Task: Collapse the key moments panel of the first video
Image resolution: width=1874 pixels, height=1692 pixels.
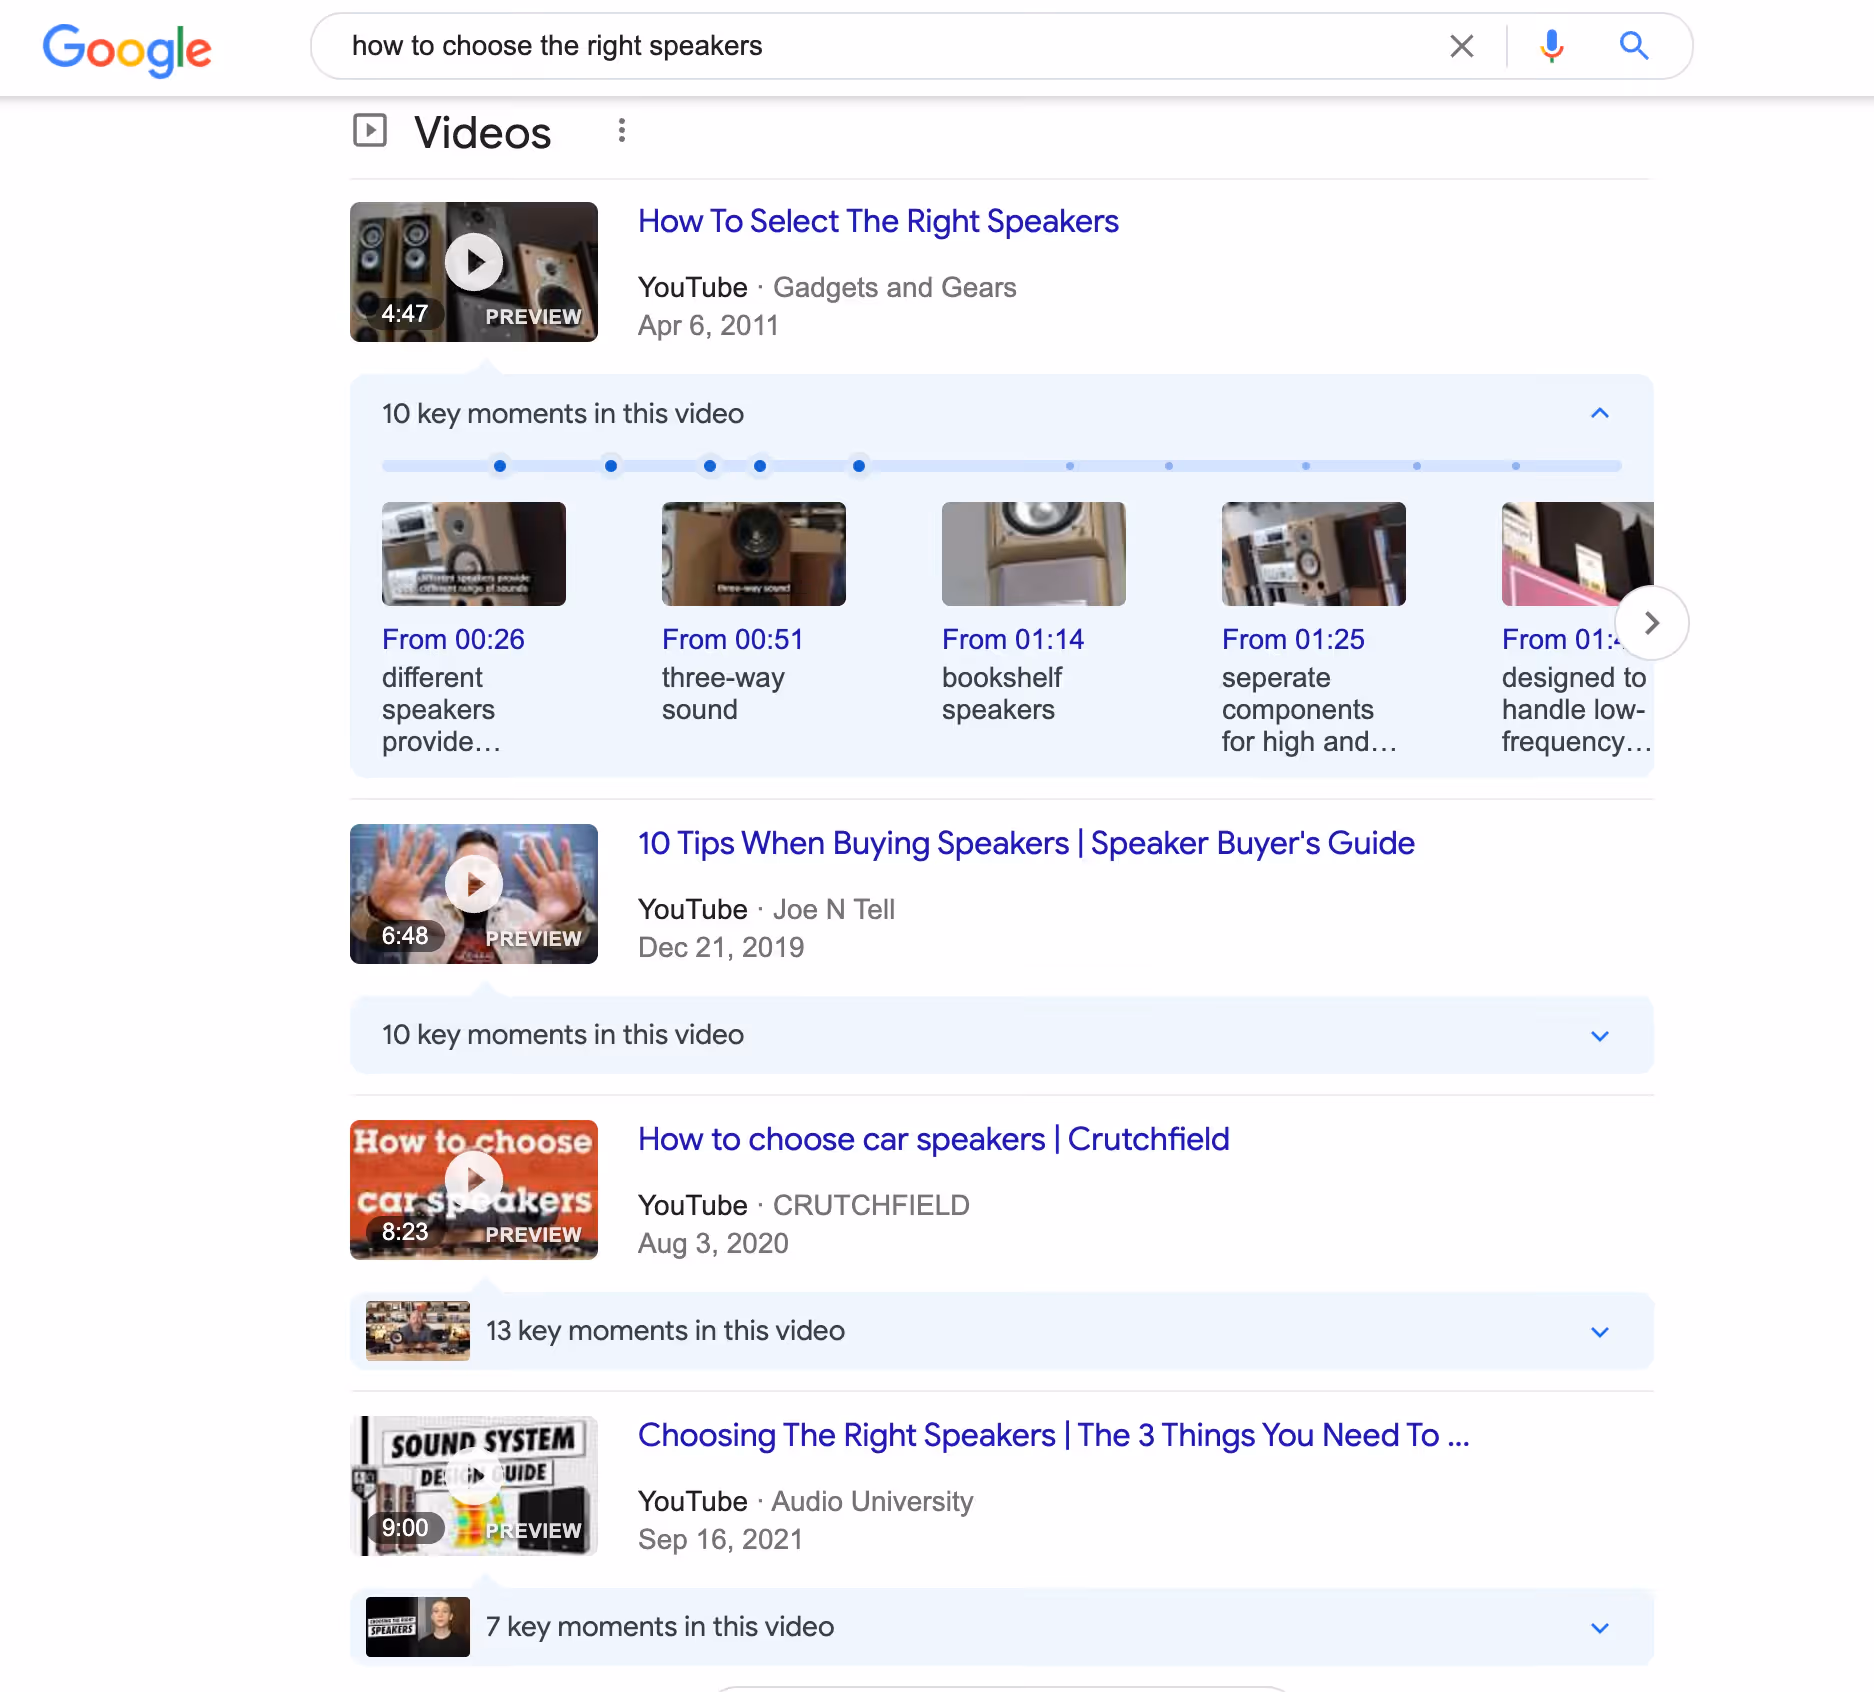Action: 1600,413
